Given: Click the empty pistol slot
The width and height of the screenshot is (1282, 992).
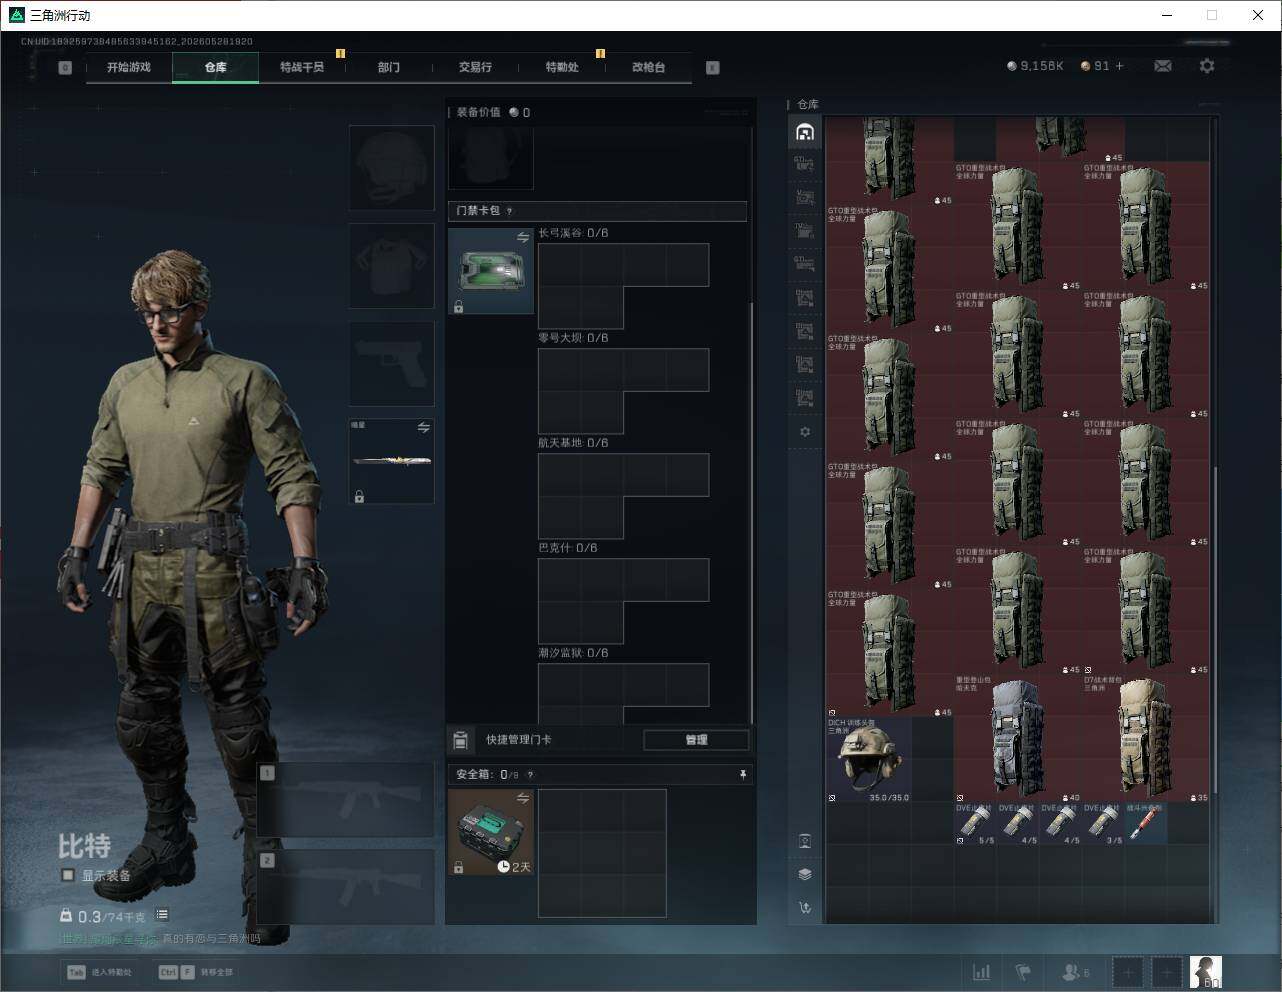Looking at the screenshot, I should point(391,363).
